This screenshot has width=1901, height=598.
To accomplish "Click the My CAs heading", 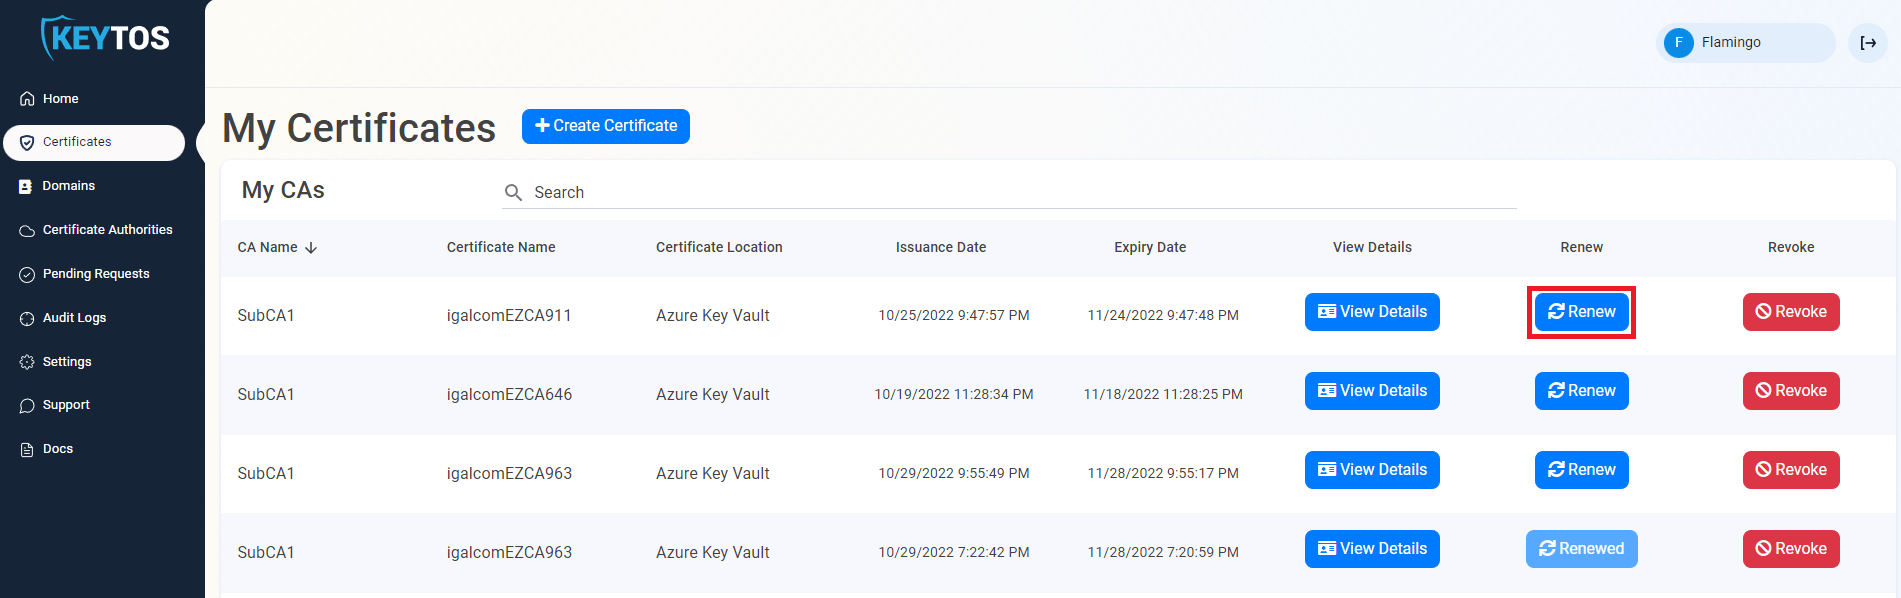I will (x=283, y=190).
